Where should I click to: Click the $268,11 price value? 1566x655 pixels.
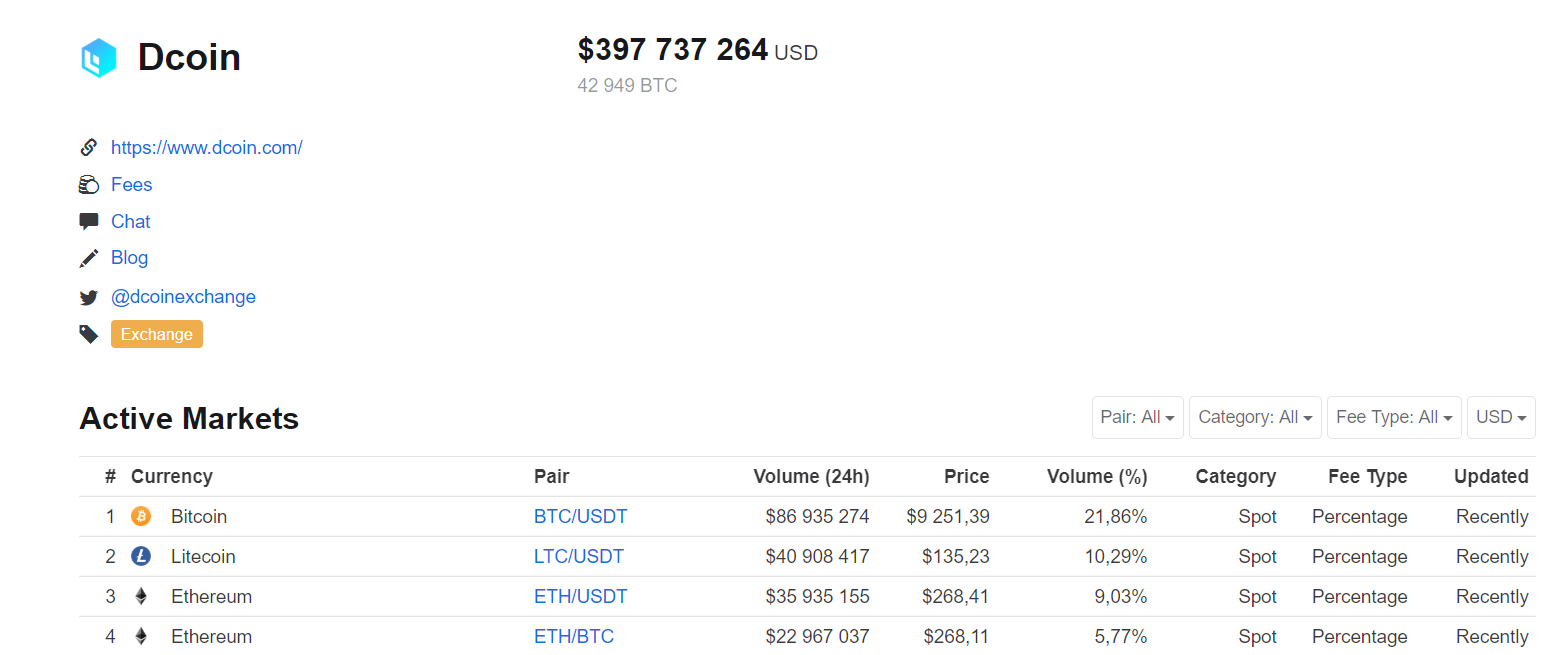[956, 636]
